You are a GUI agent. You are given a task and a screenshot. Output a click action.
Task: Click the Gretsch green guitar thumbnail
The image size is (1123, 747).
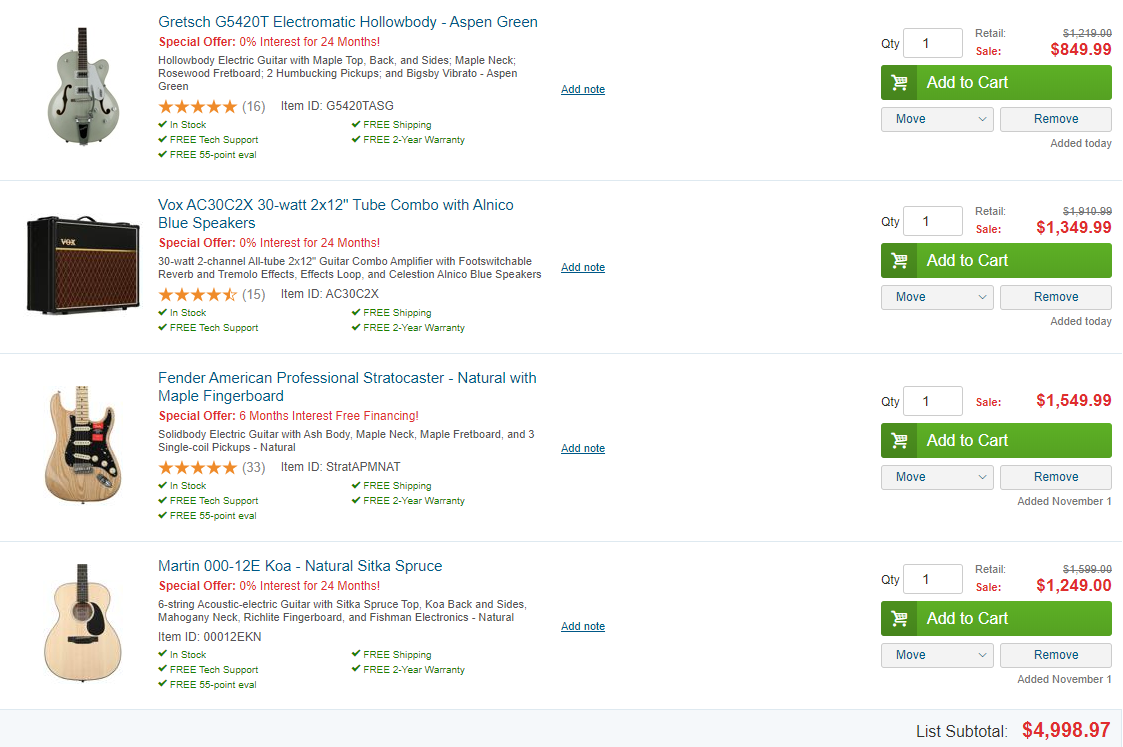point(83,86)
